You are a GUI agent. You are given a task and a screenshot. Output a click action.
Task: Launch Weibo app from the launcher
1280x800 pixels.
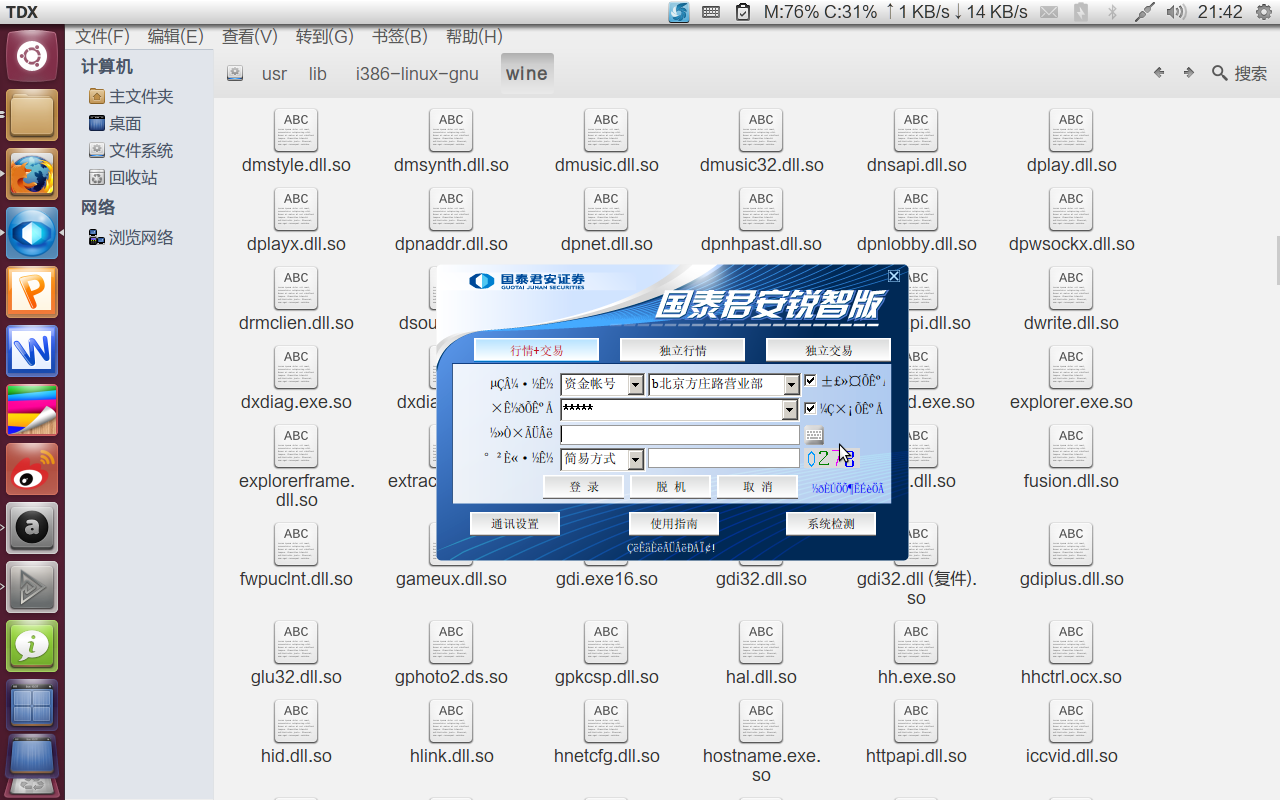32,469
